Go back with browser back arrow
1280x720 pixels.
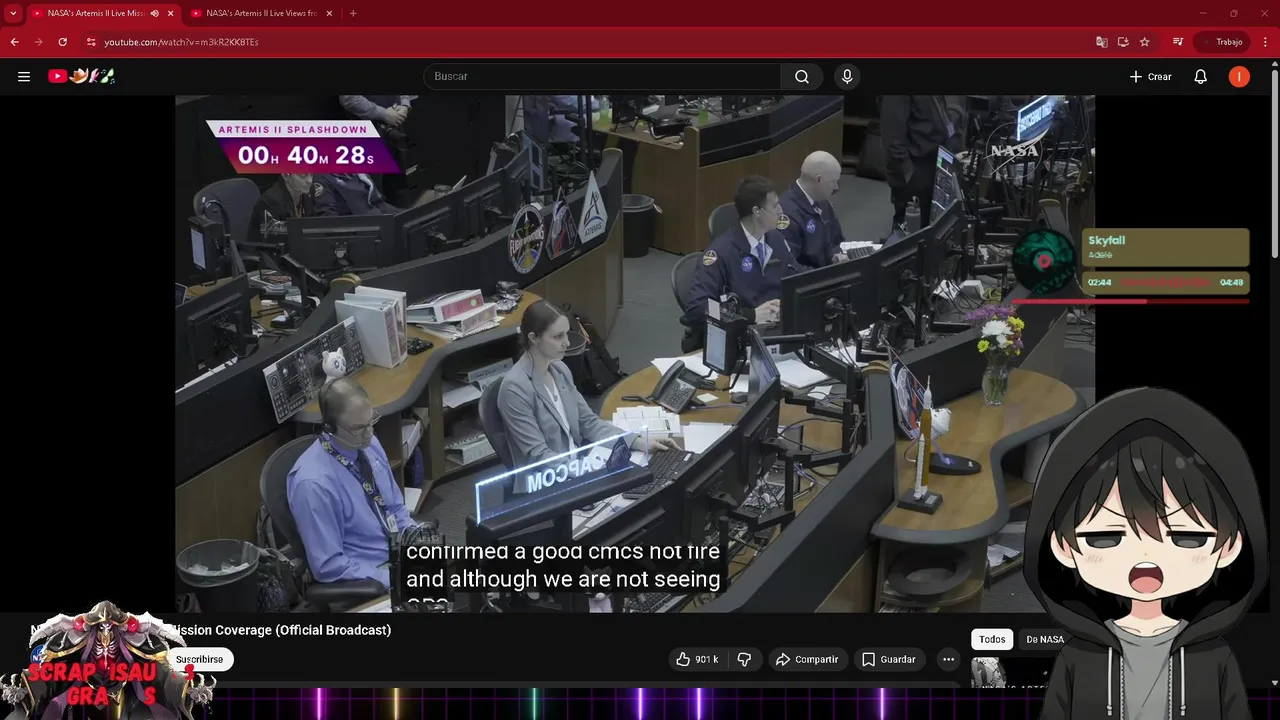pyautogui.click(x=15, y=42)
